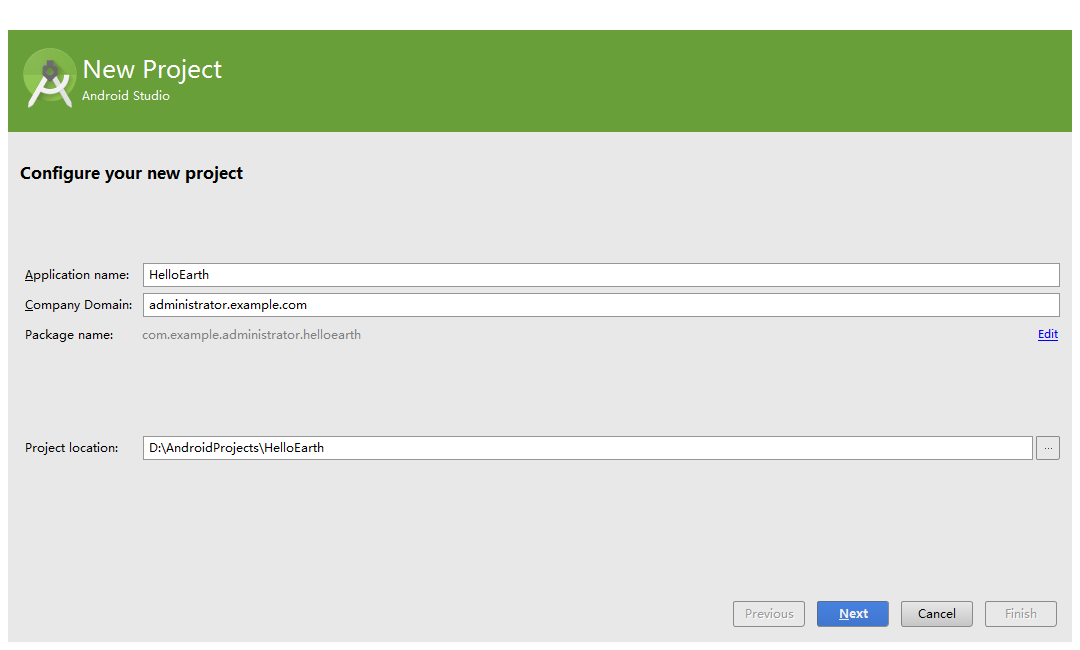
Task: Click the 'Application name:' label
Action: click(77, 275)
